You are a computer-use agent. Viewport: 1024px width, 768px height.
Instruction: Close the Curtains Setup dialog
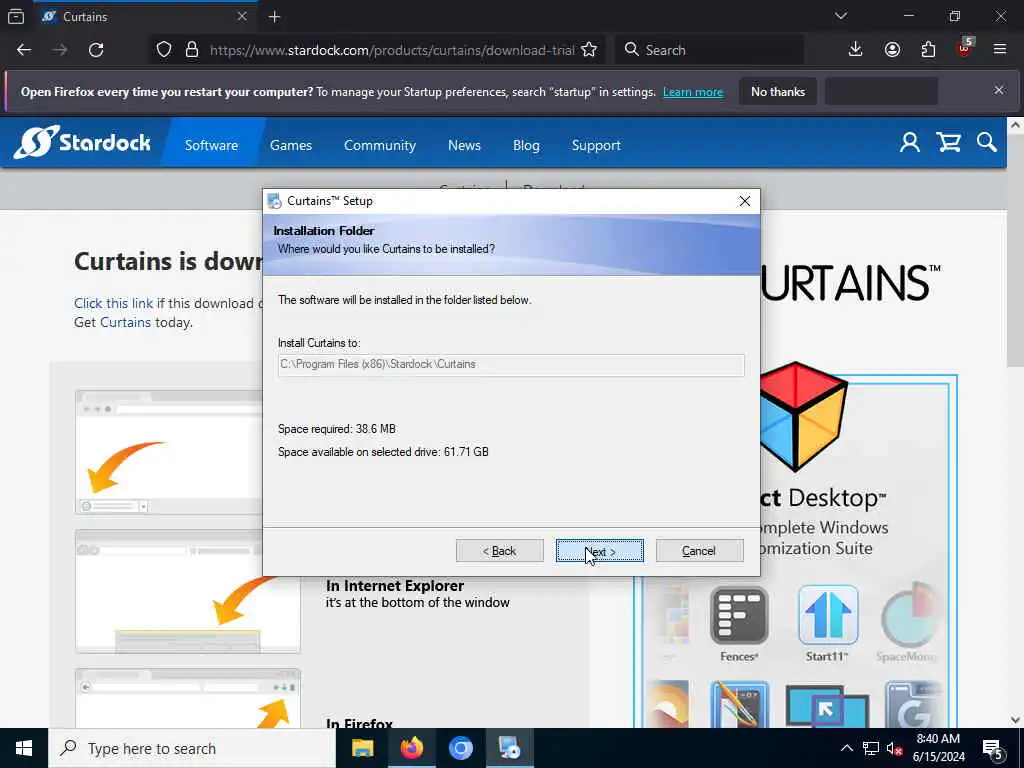pos(744,201)
